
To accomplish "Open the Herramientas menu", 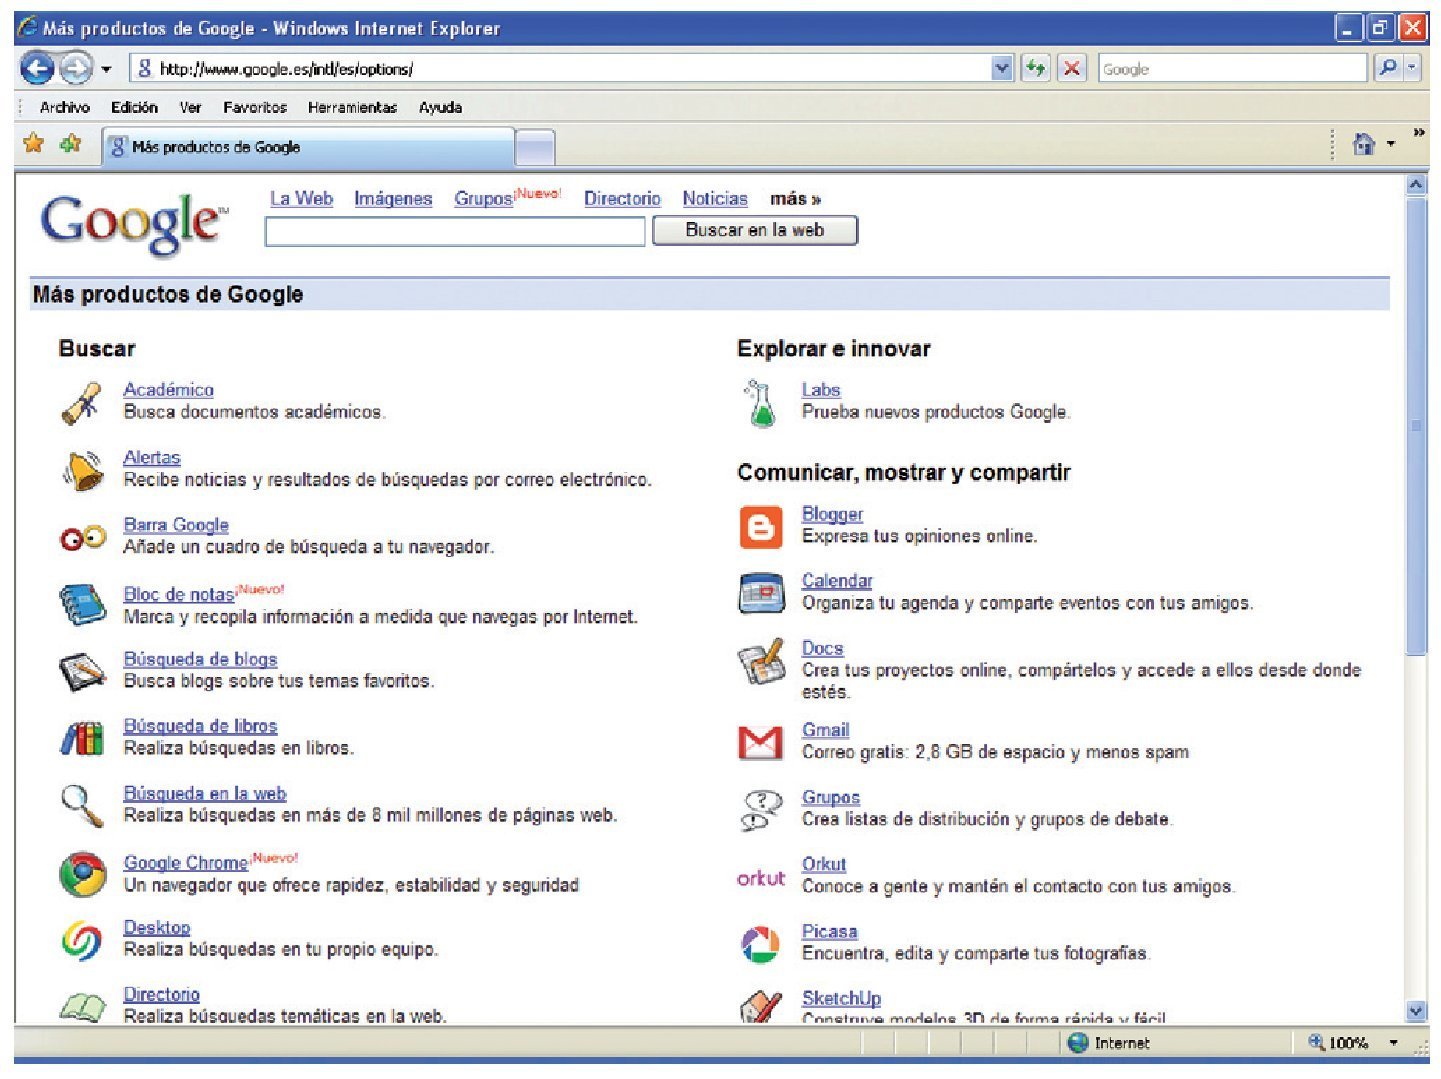I will (352, 107).
